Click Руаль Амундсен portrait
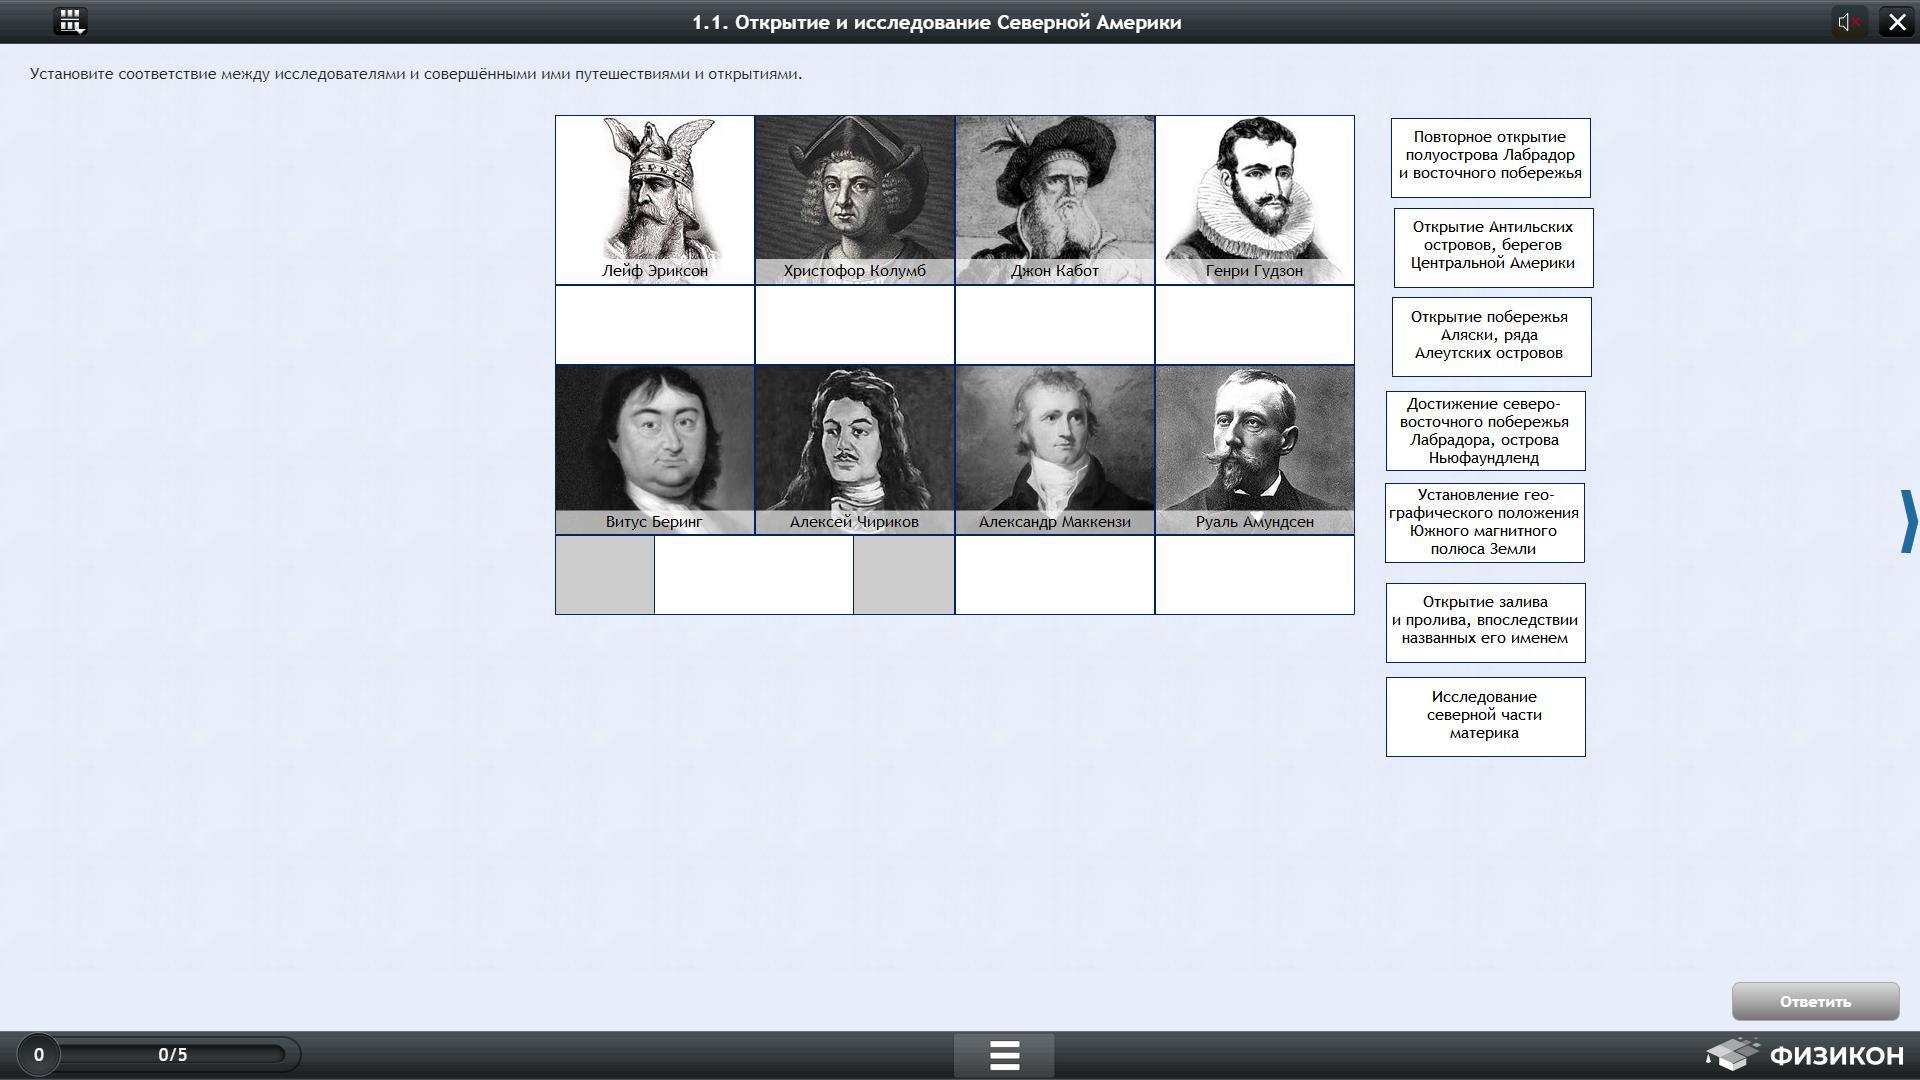This screenshot has height=1080, width=1920. point(1254,448)
